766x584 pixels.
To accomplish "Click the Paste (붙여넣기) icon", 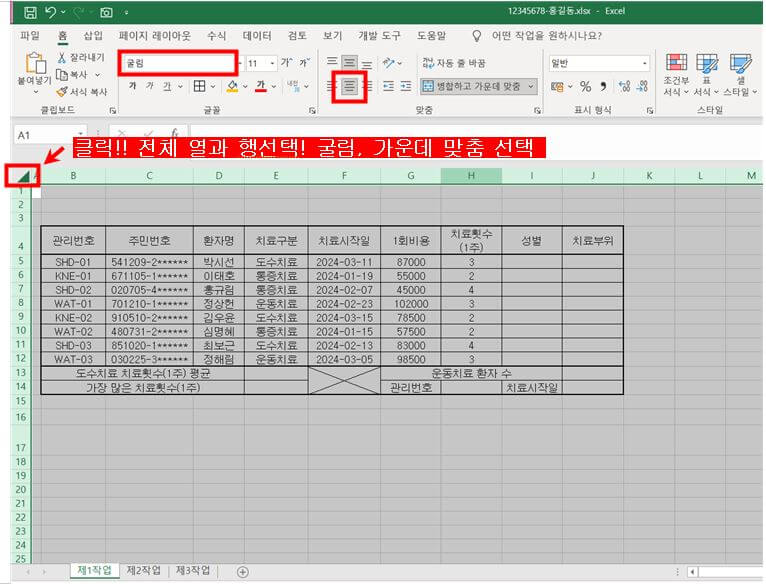I will pos(35,63).
